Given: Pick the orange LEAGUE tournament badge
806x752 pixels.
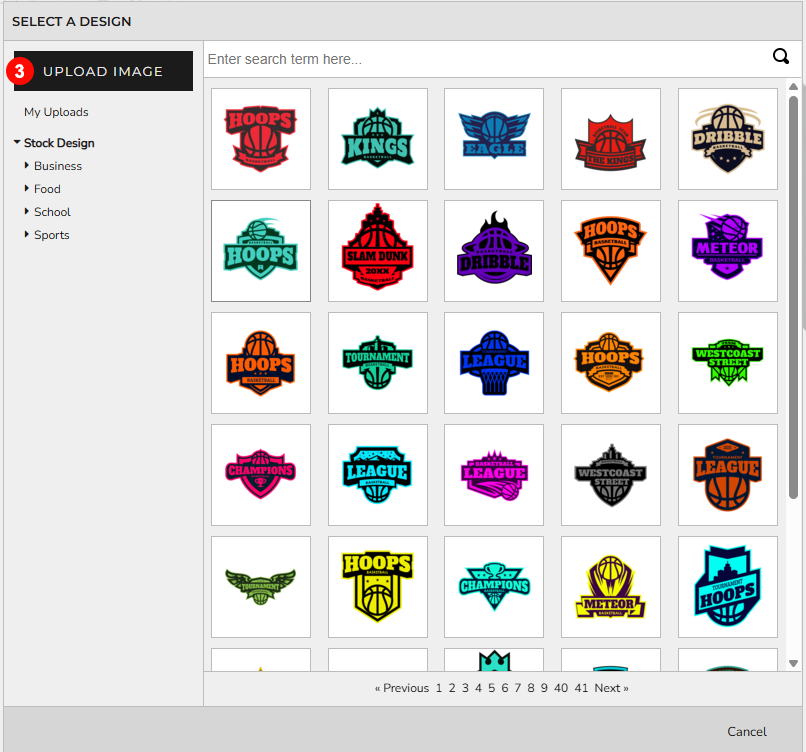Looking at the screenshot, I should [728, 475].
